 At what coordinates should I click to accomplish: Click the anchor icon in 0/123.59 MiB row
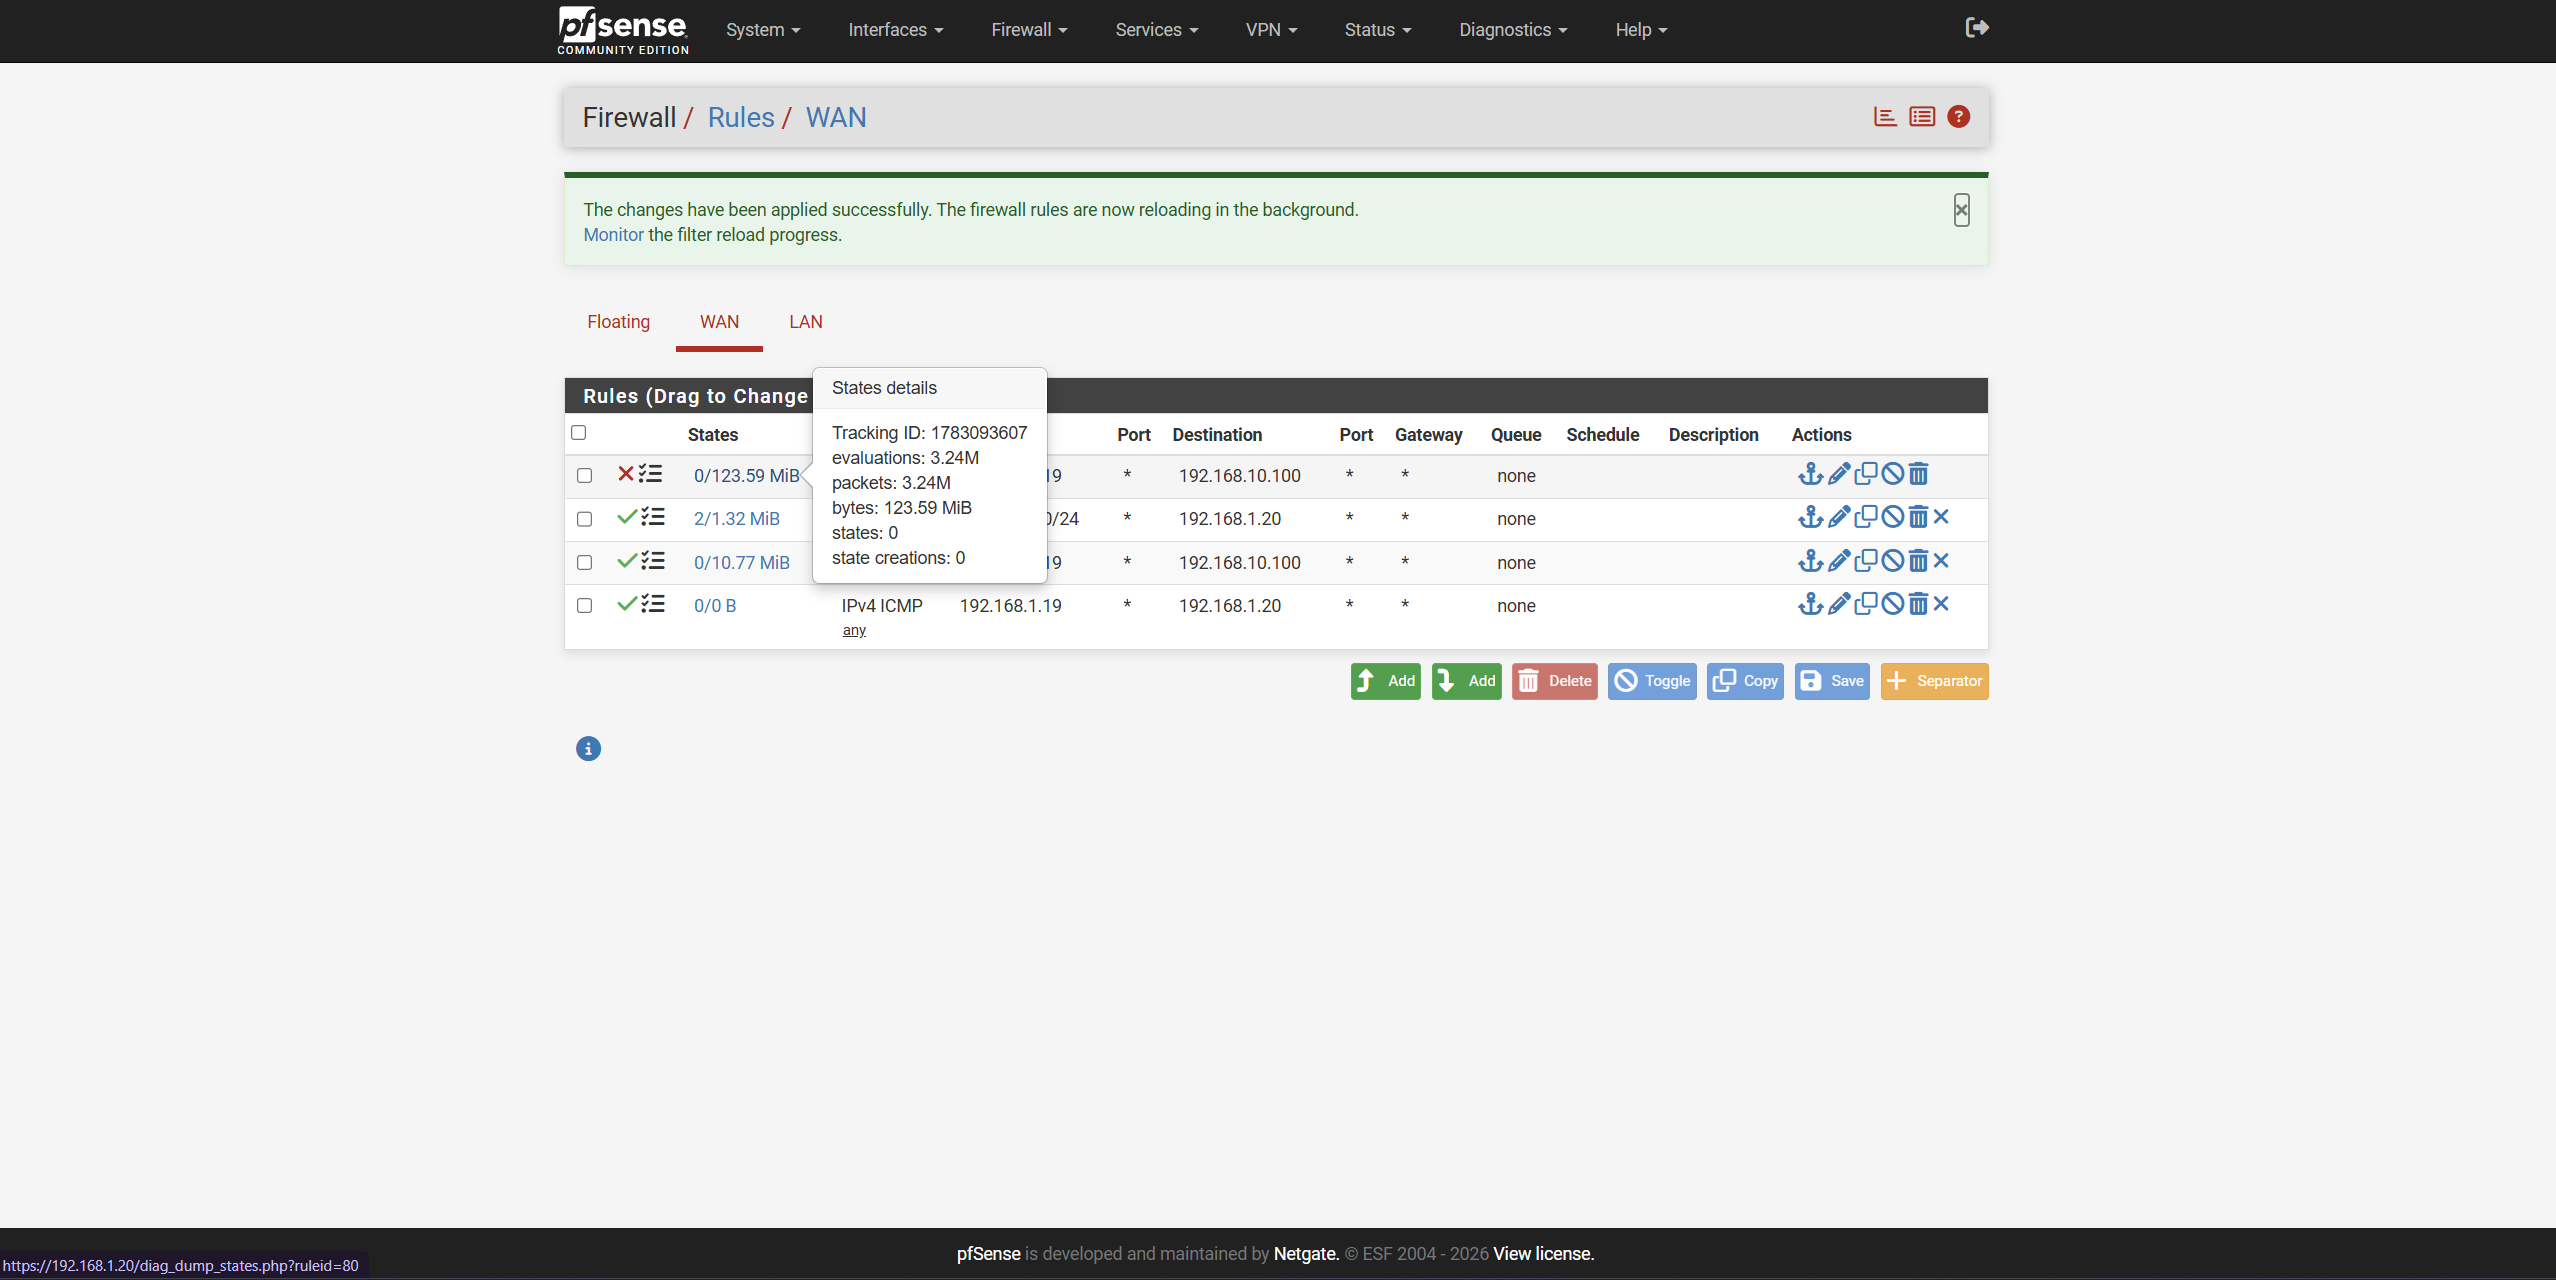coord(1810,474)
